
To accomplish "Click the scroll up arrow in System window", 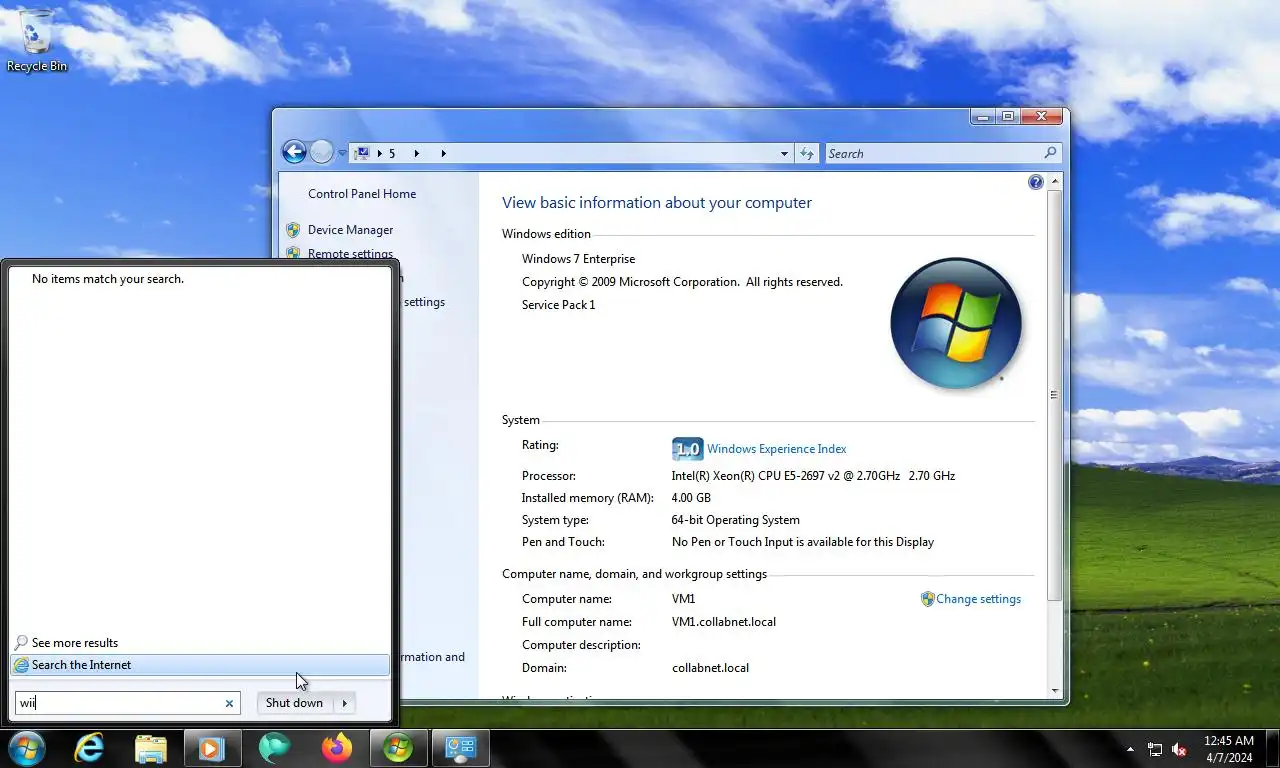I will click(x=1055, y=182).
